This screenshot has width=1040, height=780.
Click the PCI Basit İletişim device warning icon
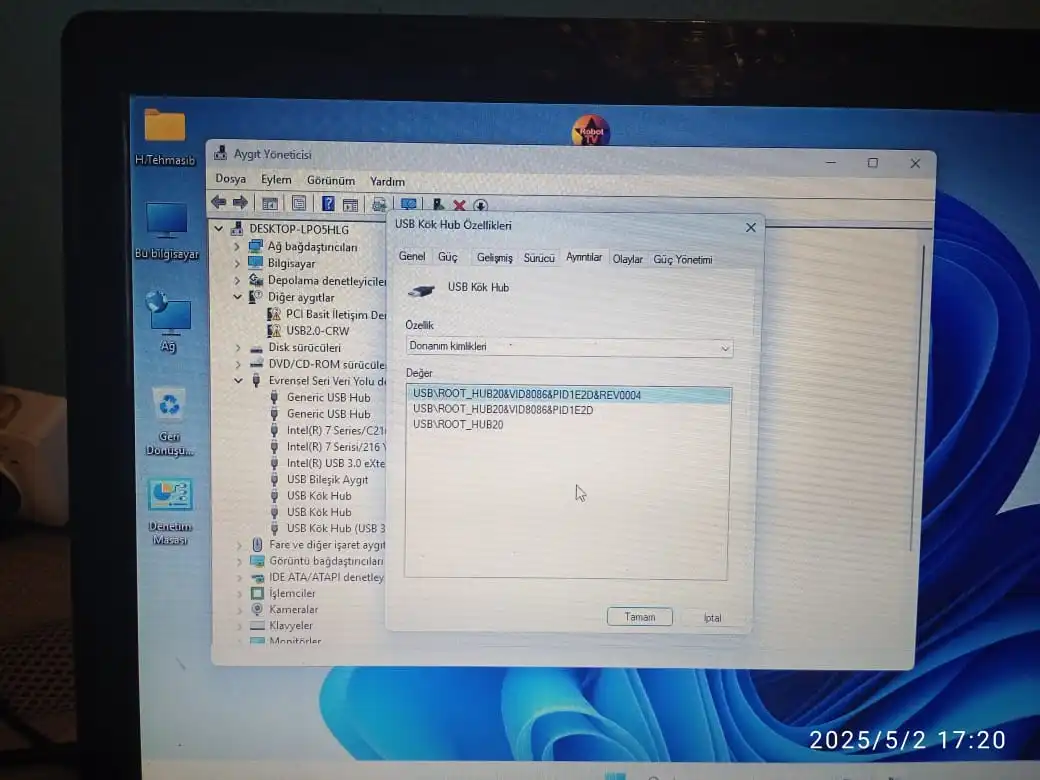[x=273, y=314]
